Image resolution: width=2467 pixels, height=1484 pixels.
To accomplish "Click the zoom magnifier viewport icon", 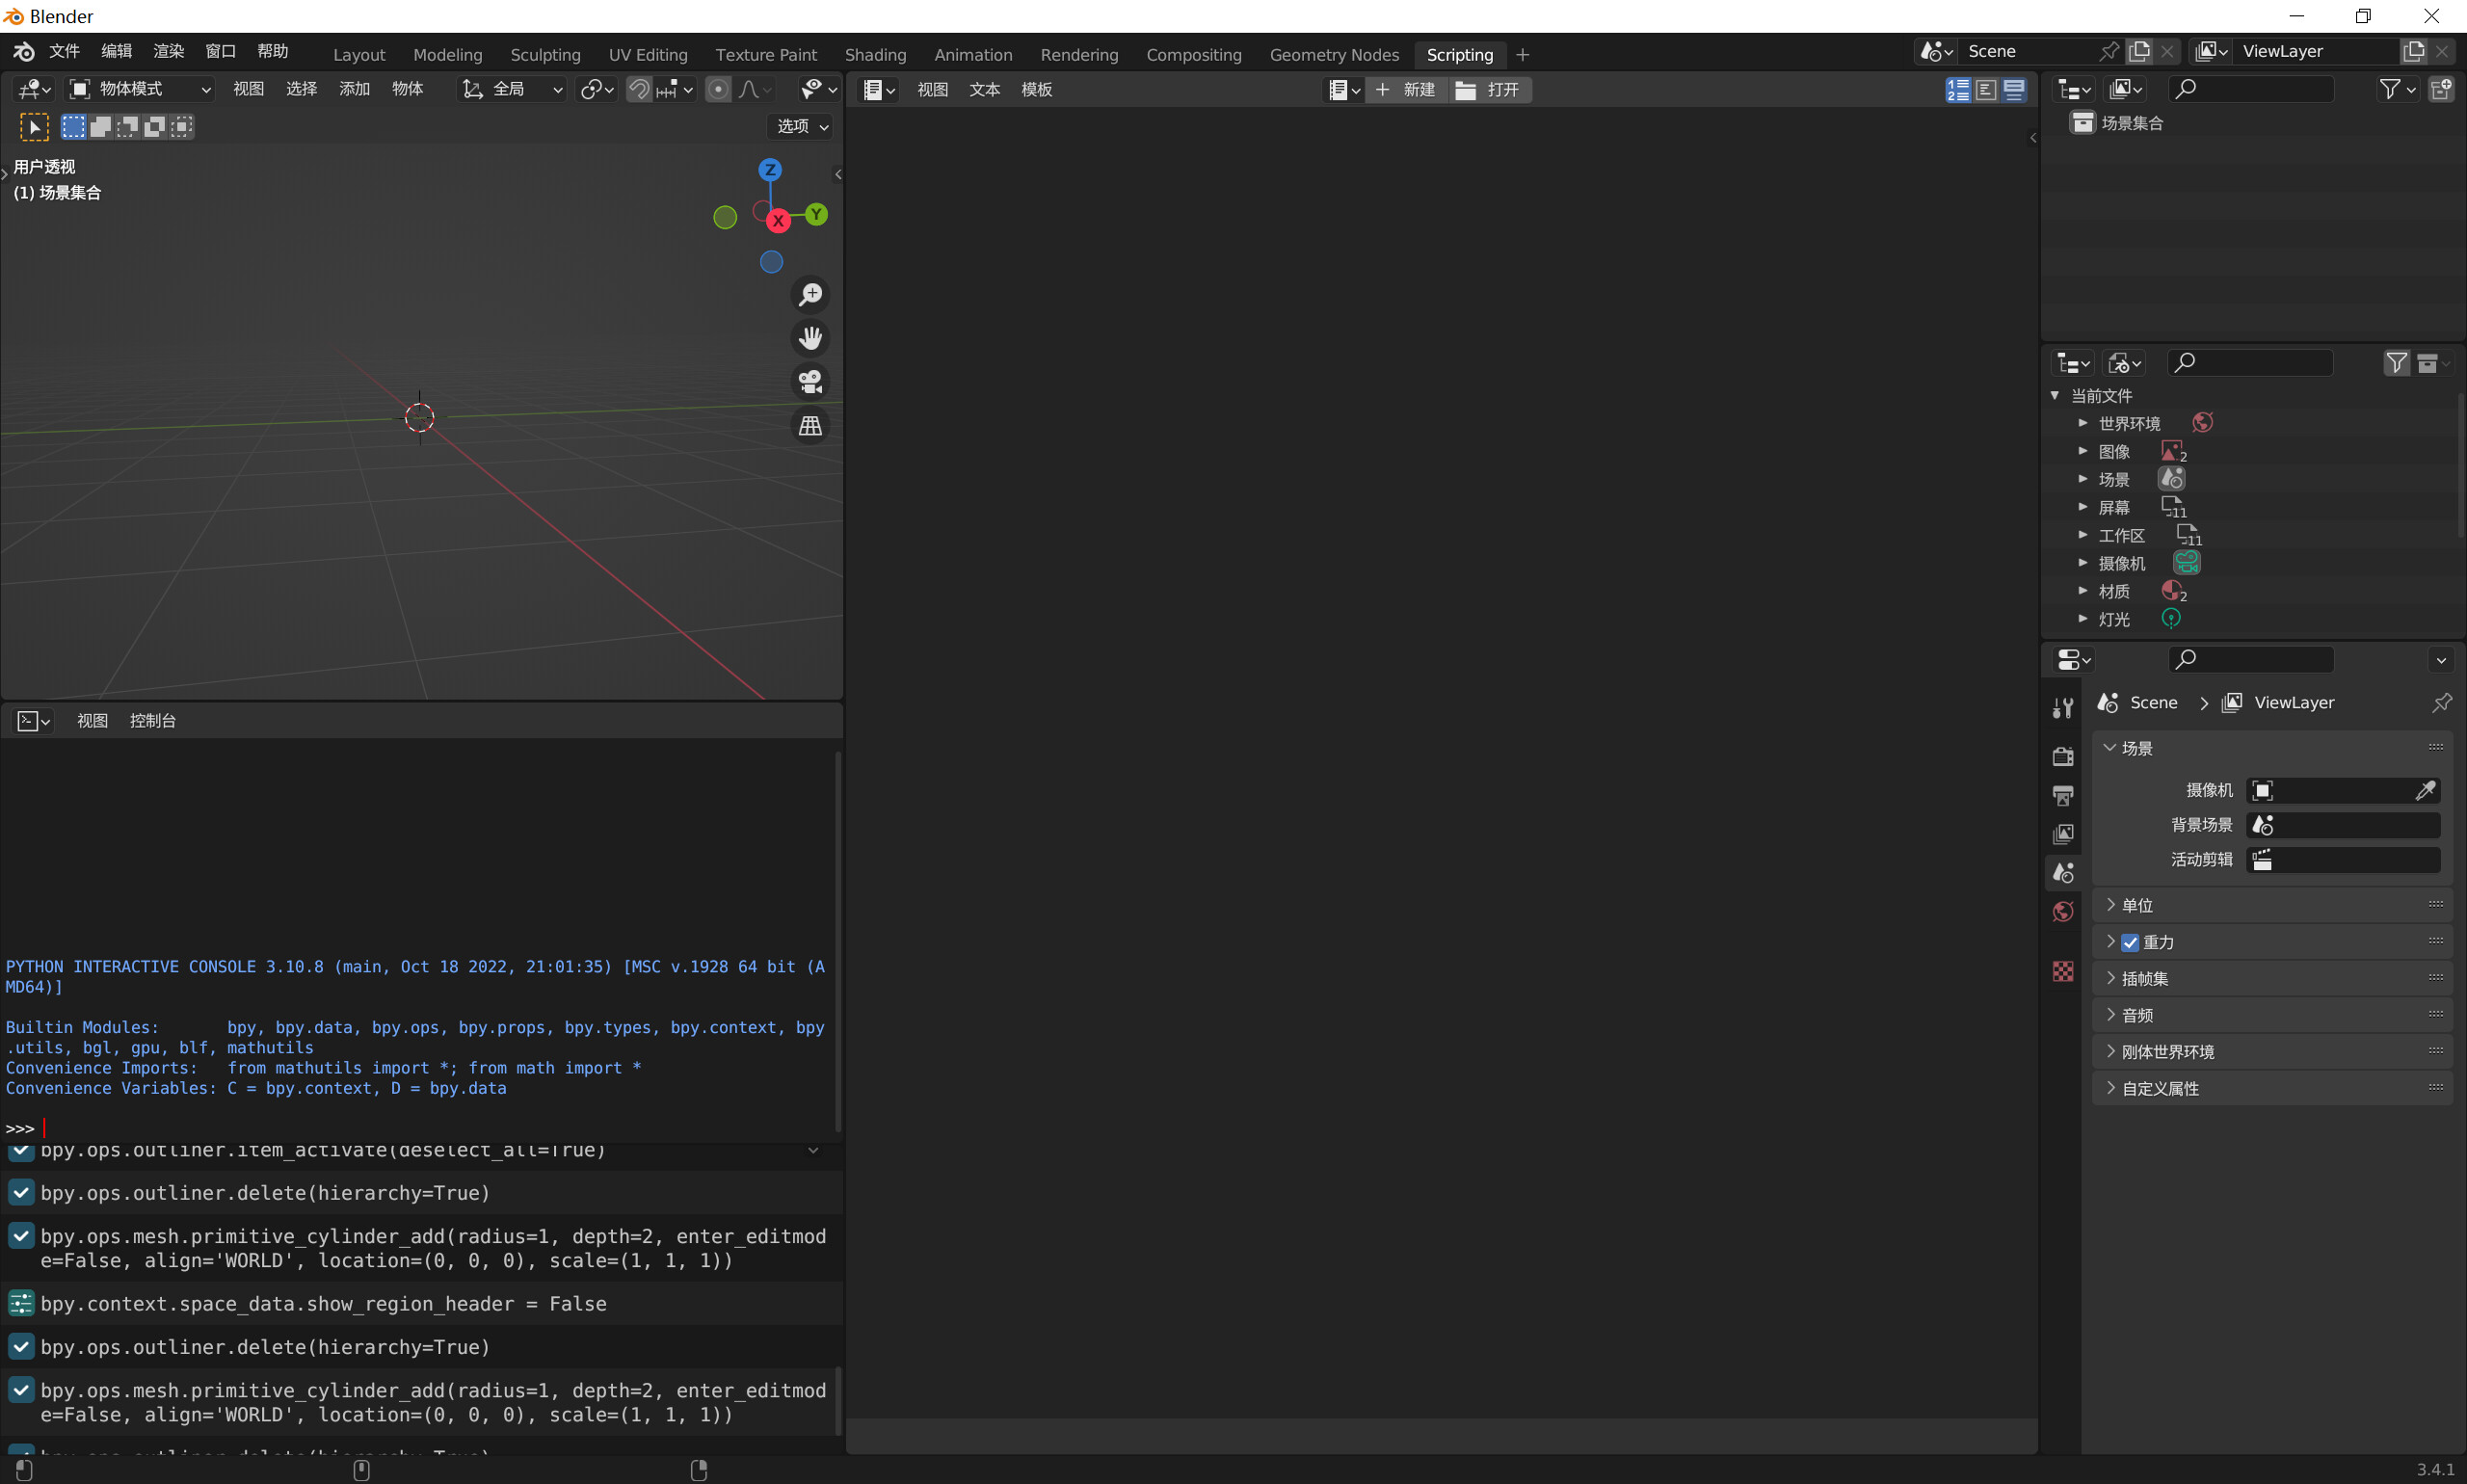I will (810, 295).
